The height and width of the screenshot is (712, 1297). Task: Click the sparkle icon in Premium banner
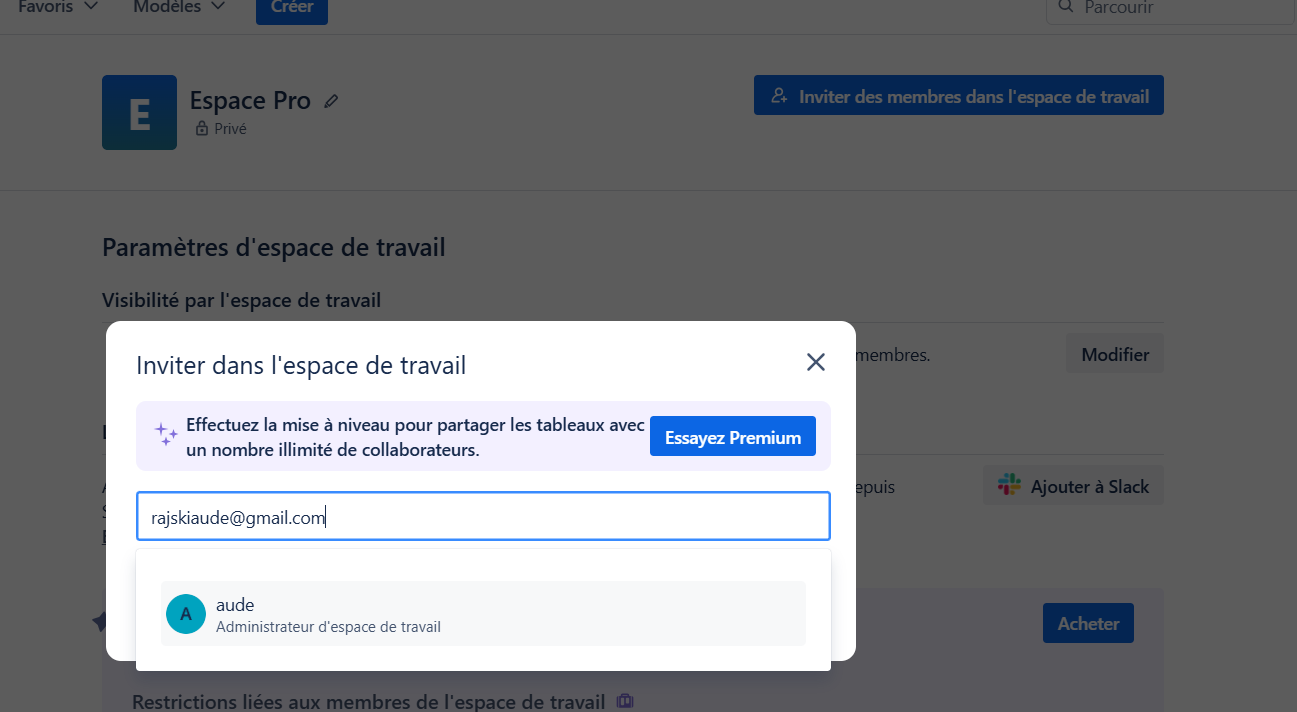pyautogui.click(x=166, y=434)
